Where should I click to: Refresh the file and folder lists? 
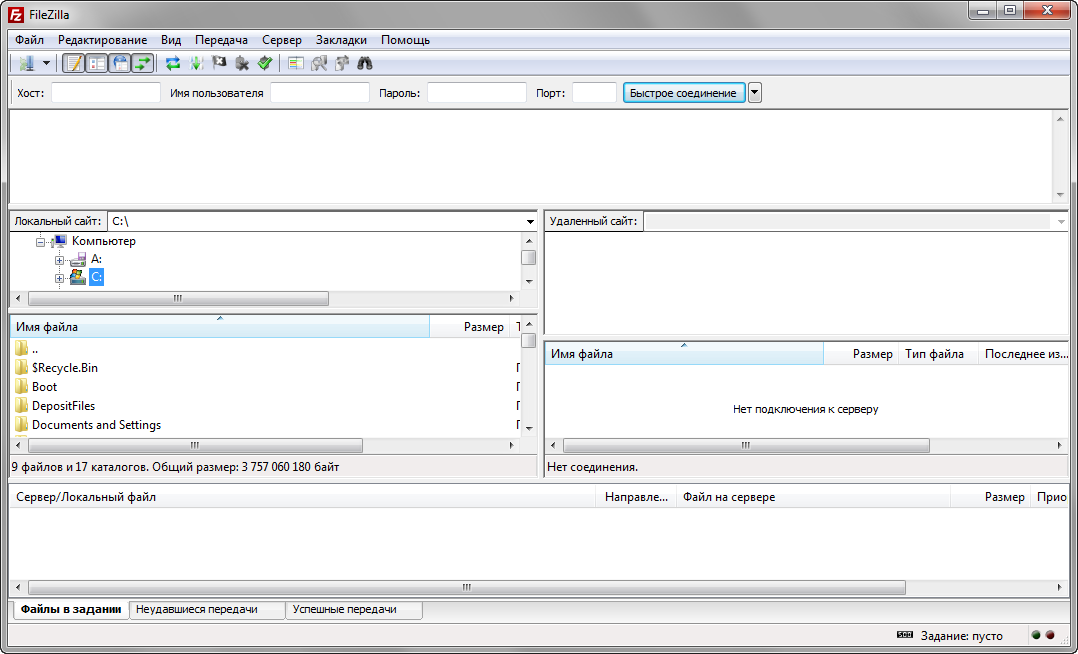(x=173, y=63)
